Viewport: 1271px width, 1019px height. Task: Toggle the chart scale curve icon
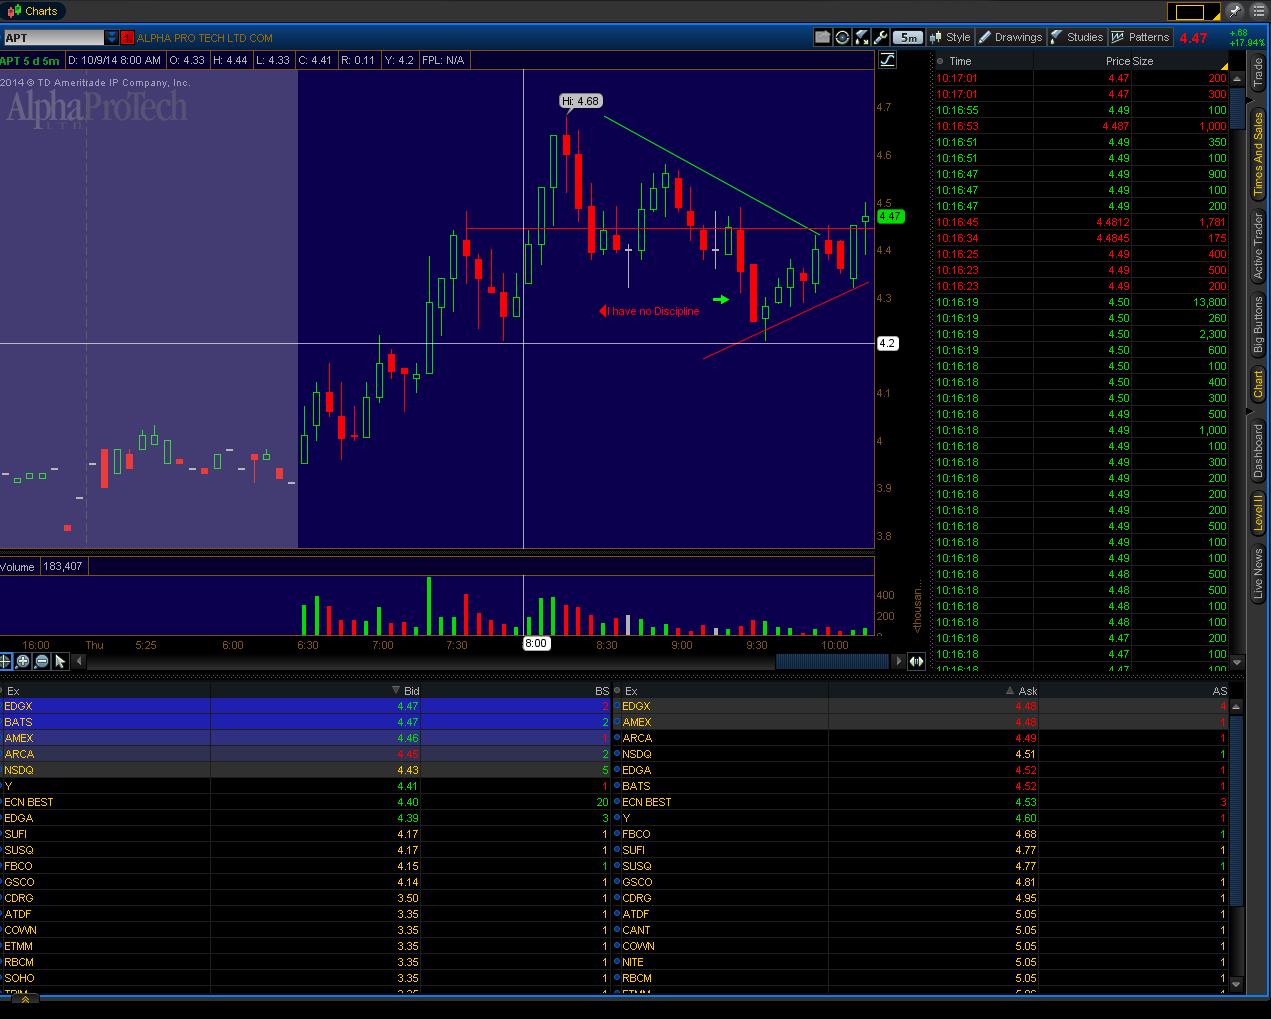[887, 60]
